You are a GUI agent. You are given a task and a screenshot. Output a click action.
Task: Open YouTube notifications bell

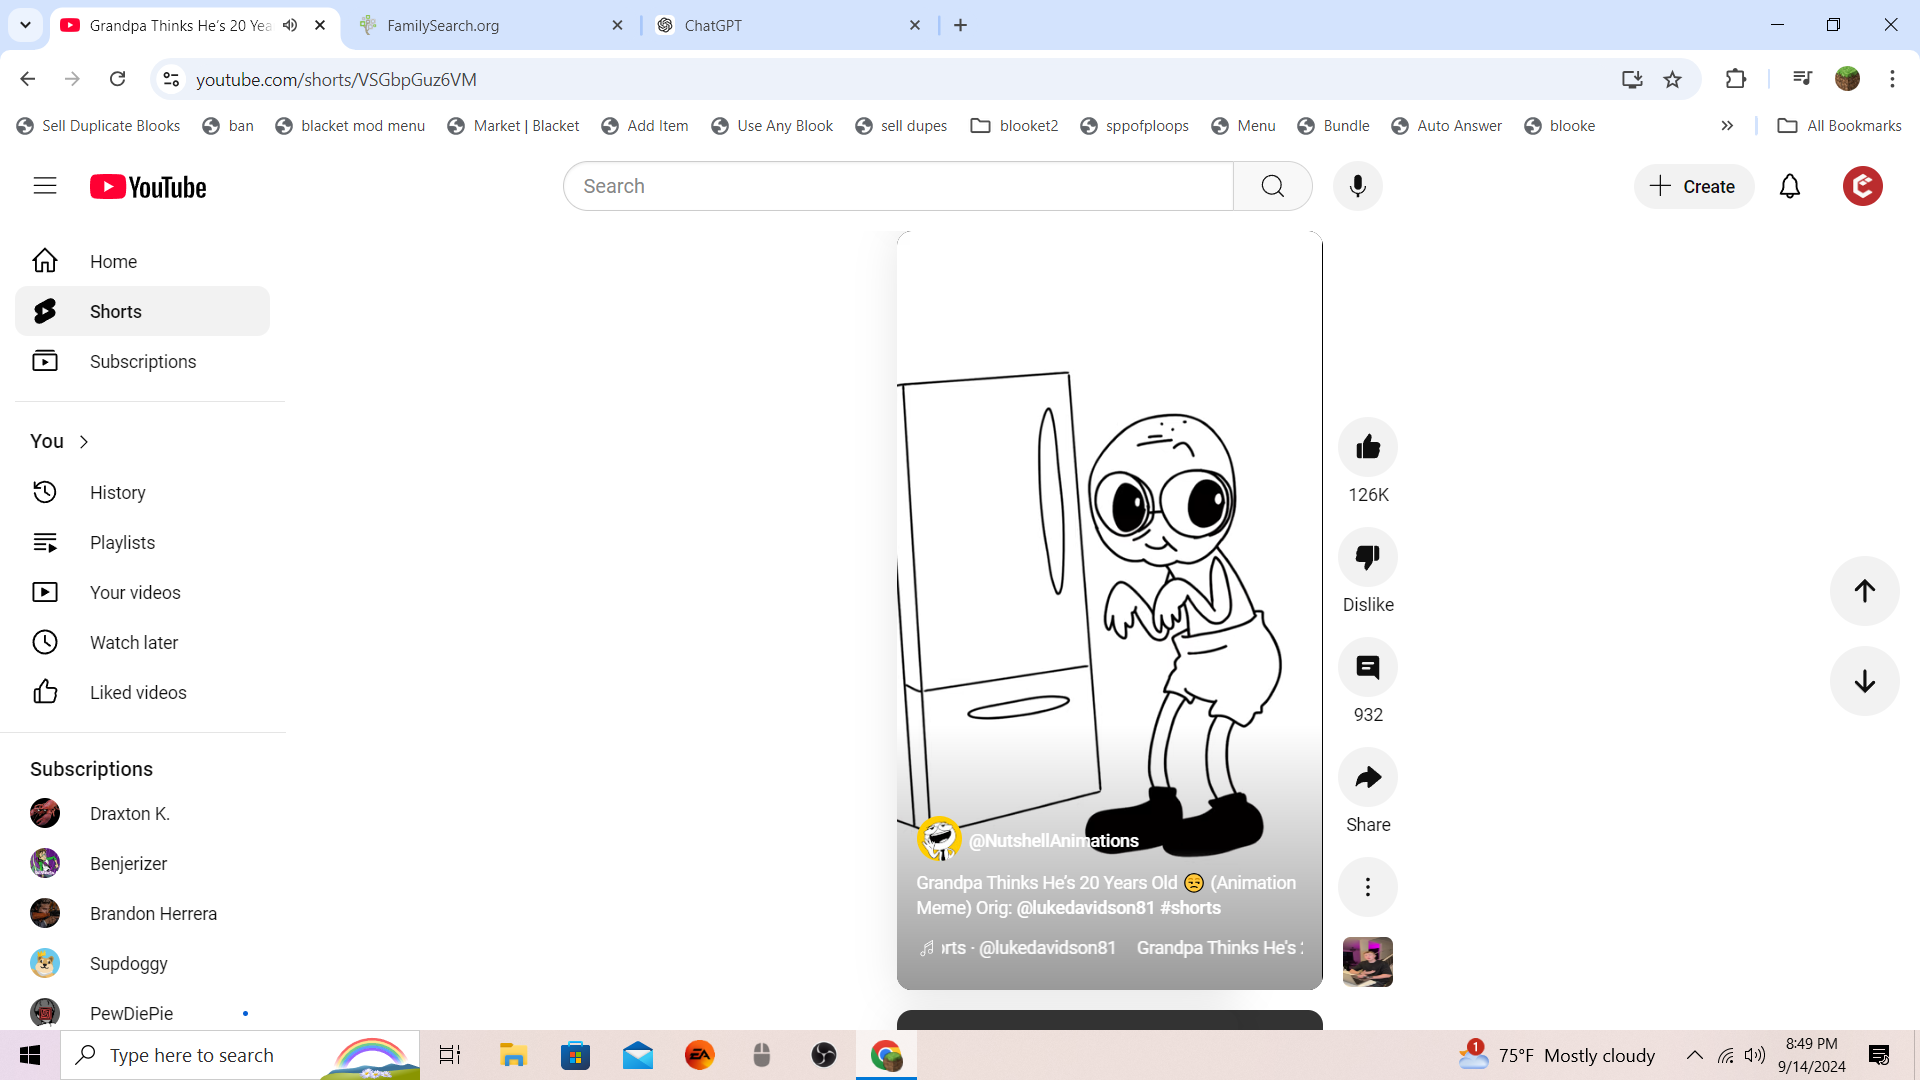click(x=1789, y=186)
